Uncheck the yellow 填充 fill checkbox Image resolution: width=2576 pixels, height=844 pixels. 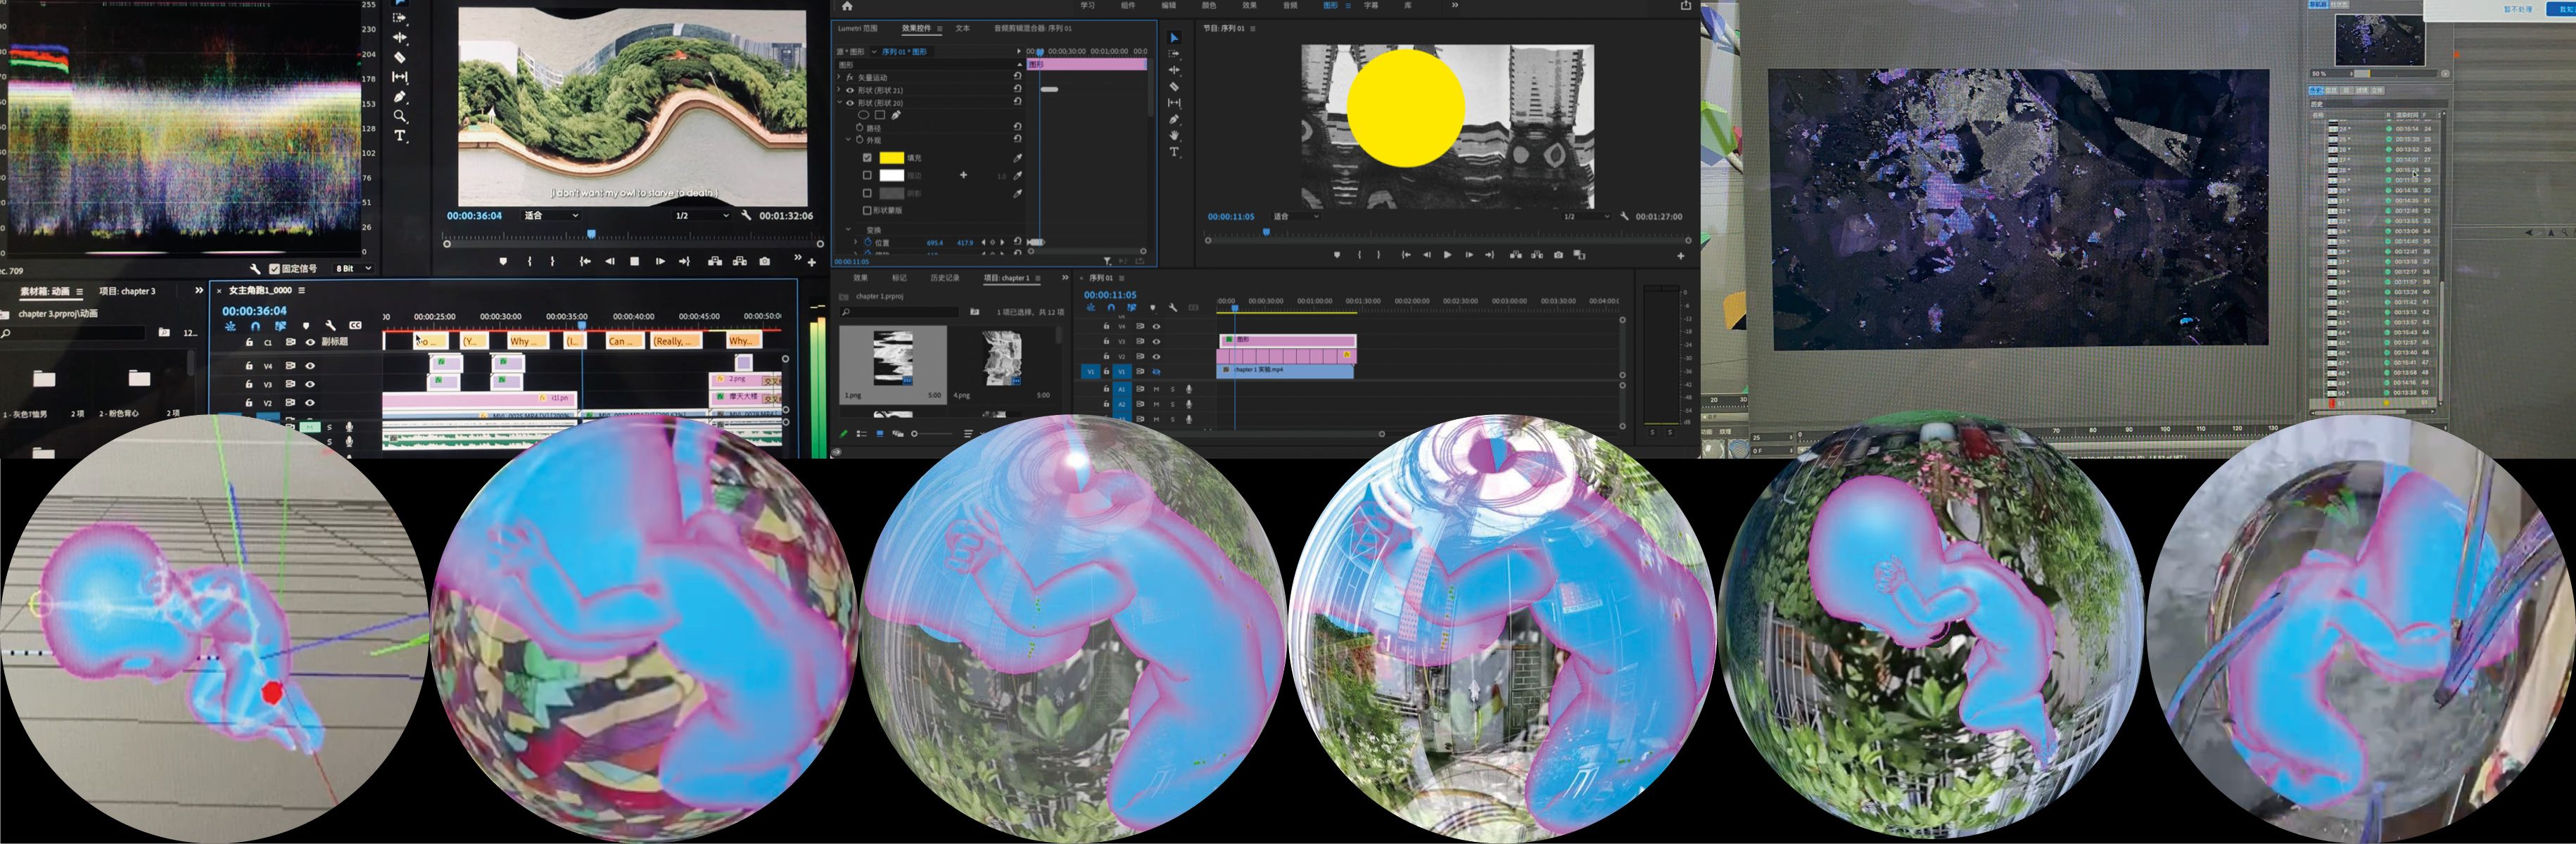(x=867, y=158)
